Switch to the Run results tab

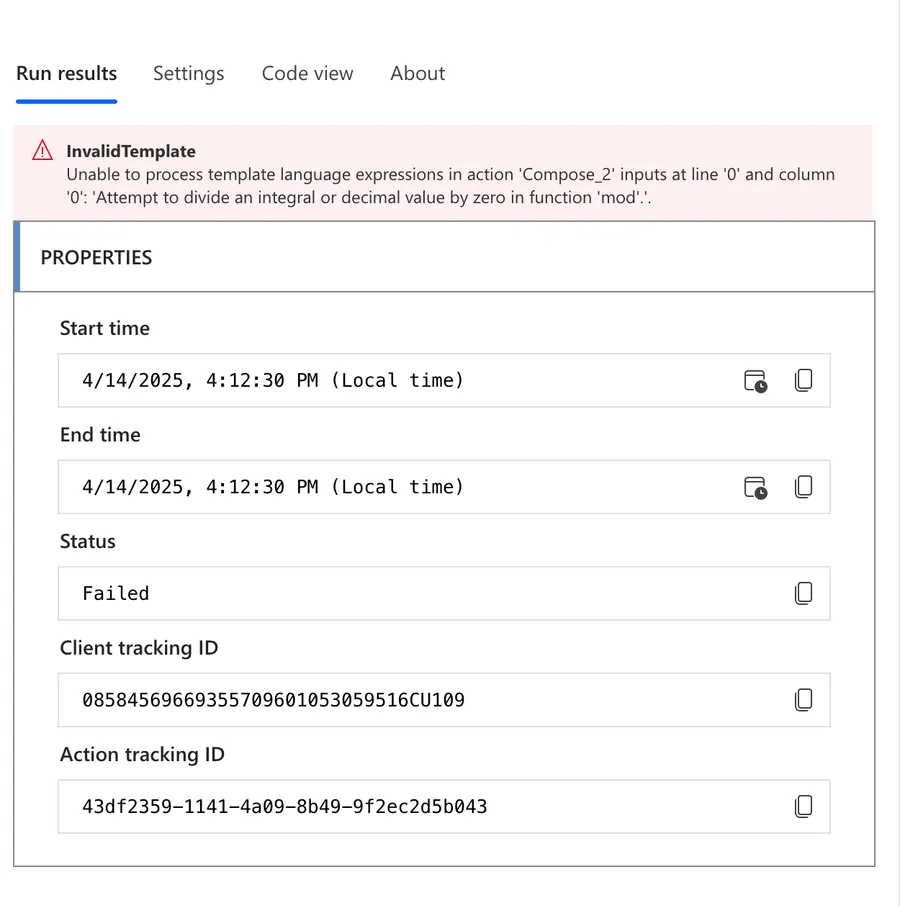(x=66, y=74)
